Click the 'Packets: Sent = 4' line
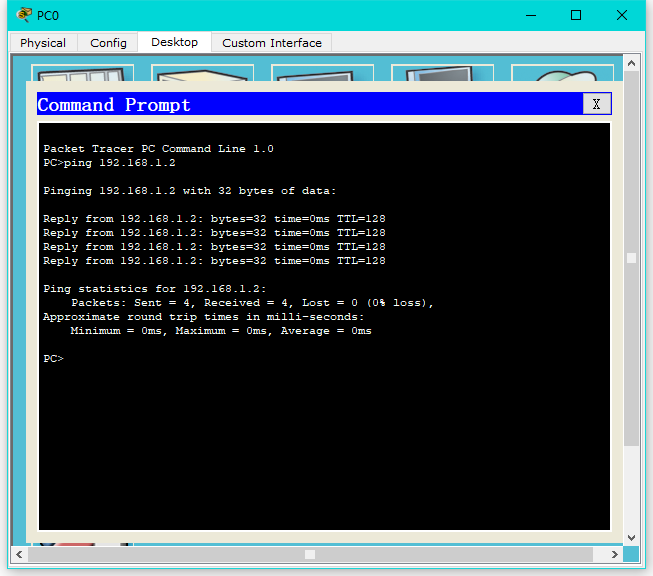This screenshot has height=576, width=653. point(252,303)
